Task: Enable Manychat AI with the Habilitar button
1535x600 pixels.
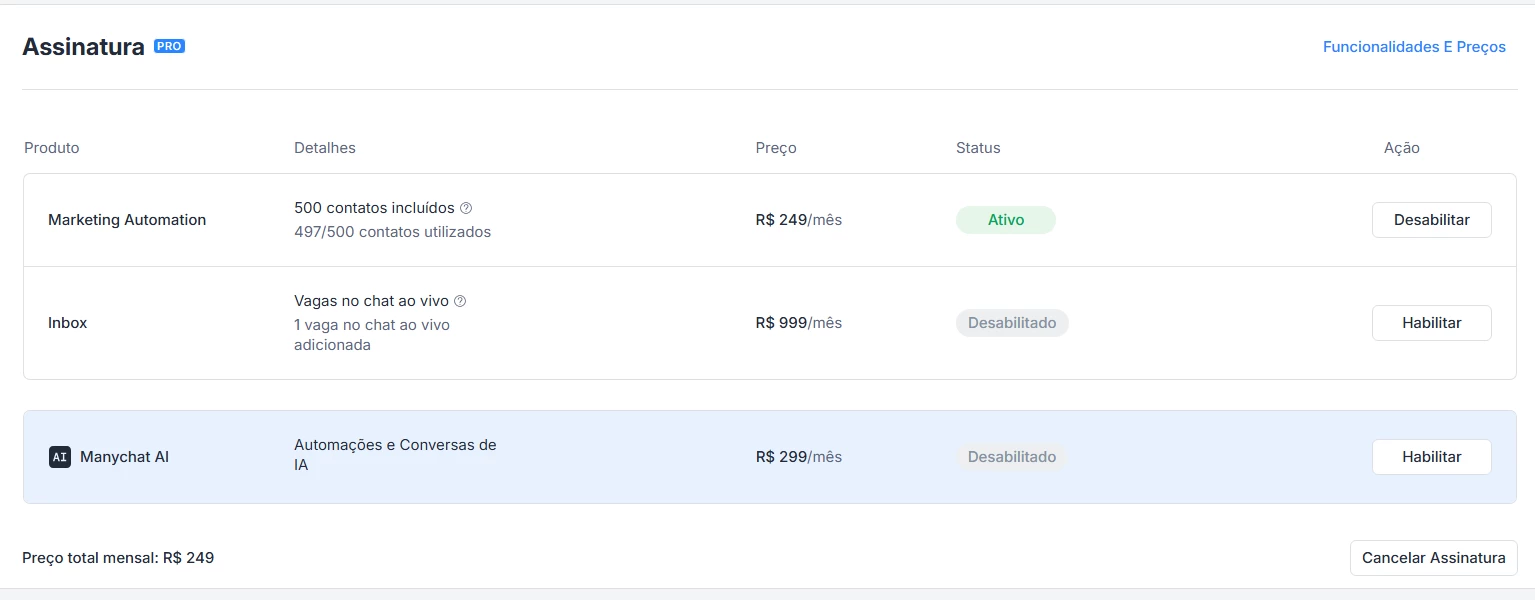Action: (x=1431, y=457)
